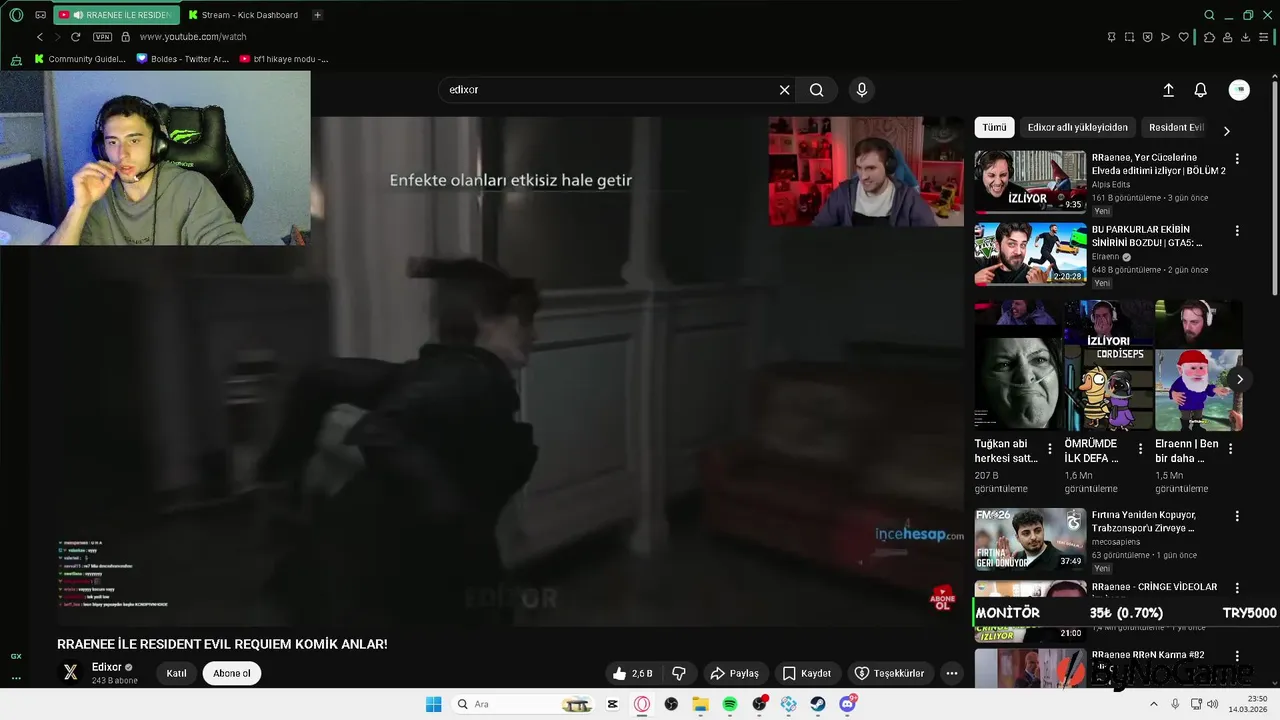Screen dimensions: 1280x720
Task: Open Edixor channel avatar
Action: tap(70, 673)
